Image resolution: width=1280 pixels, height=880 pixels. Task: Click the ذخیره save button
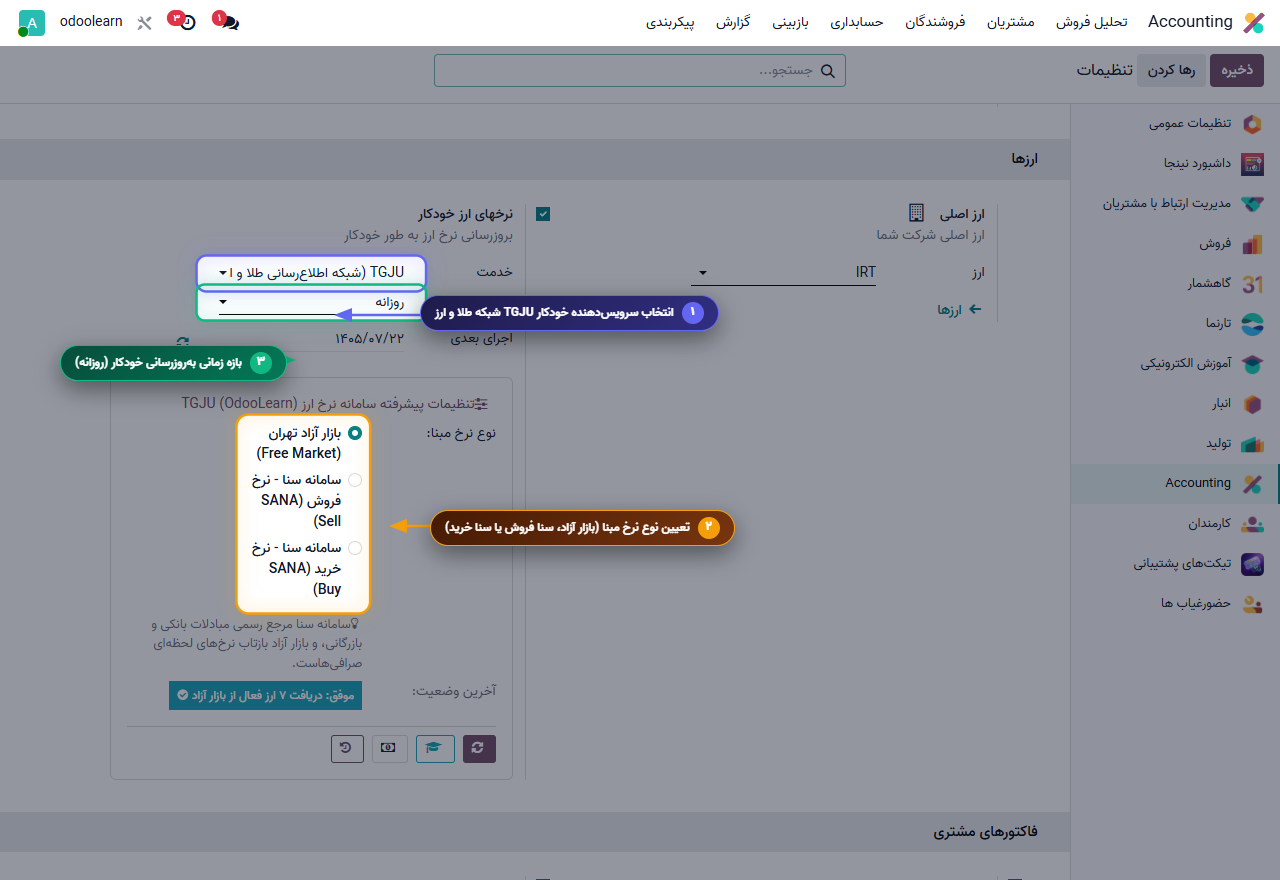point(1237,70)
